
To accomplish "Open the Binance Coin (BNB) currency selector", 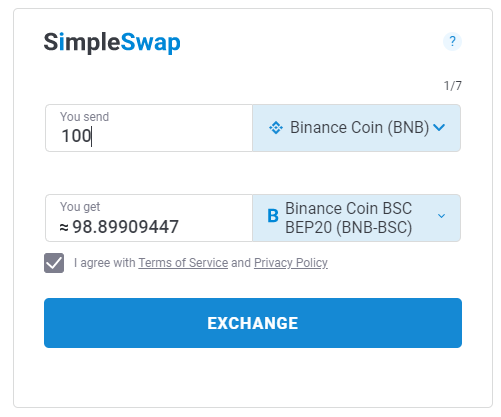I will [356, 128].
